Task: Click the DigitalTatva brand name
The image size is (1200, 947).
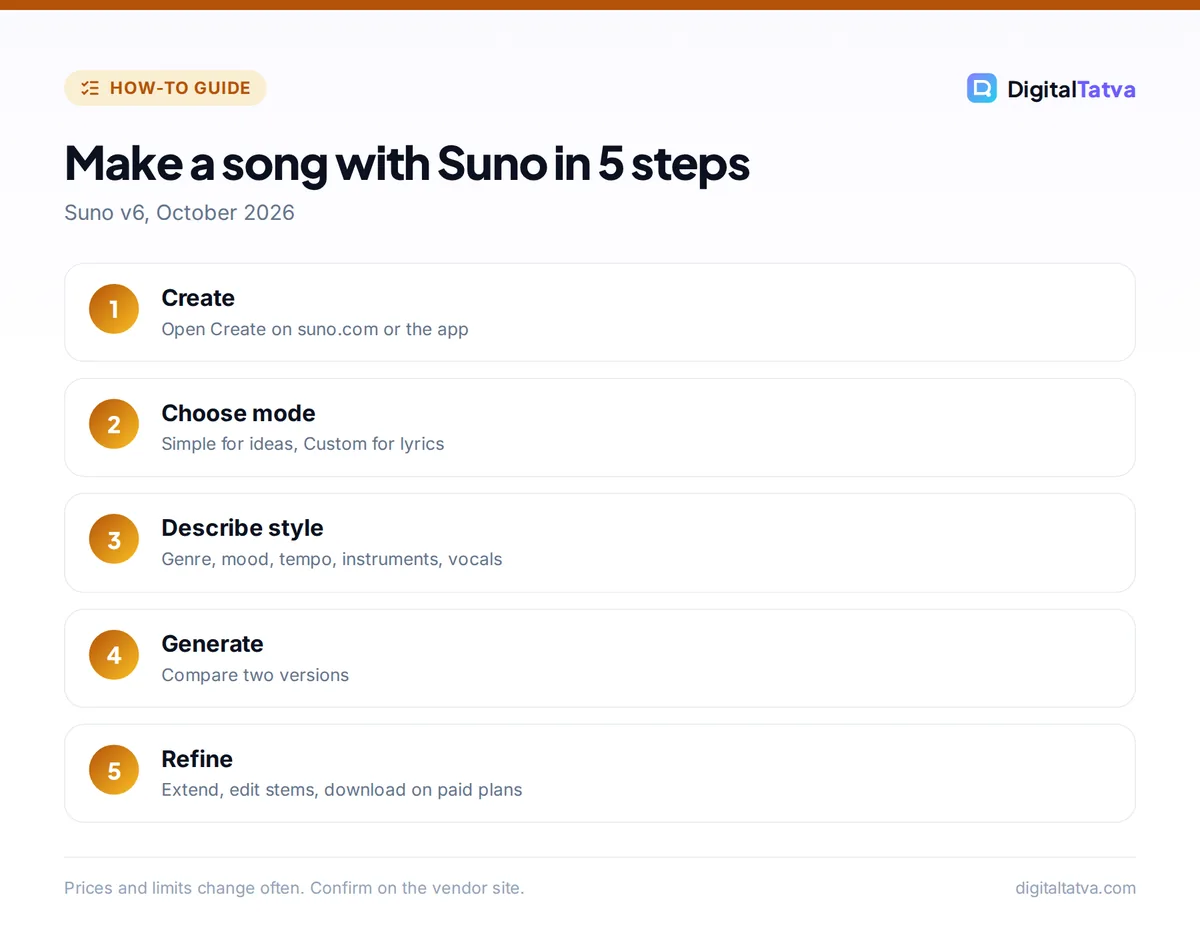Action: pyautogui.click(x=1071, y=89)
